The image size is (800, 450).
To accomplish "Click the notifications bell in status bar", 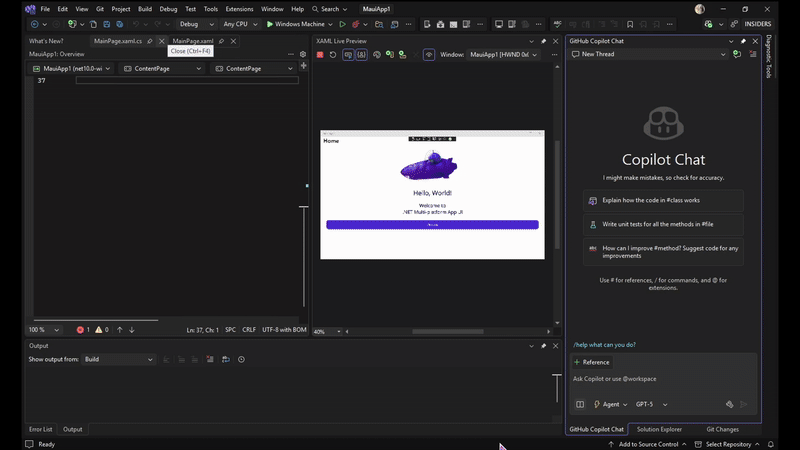I will pyautogui.click(x=771, y=443).
